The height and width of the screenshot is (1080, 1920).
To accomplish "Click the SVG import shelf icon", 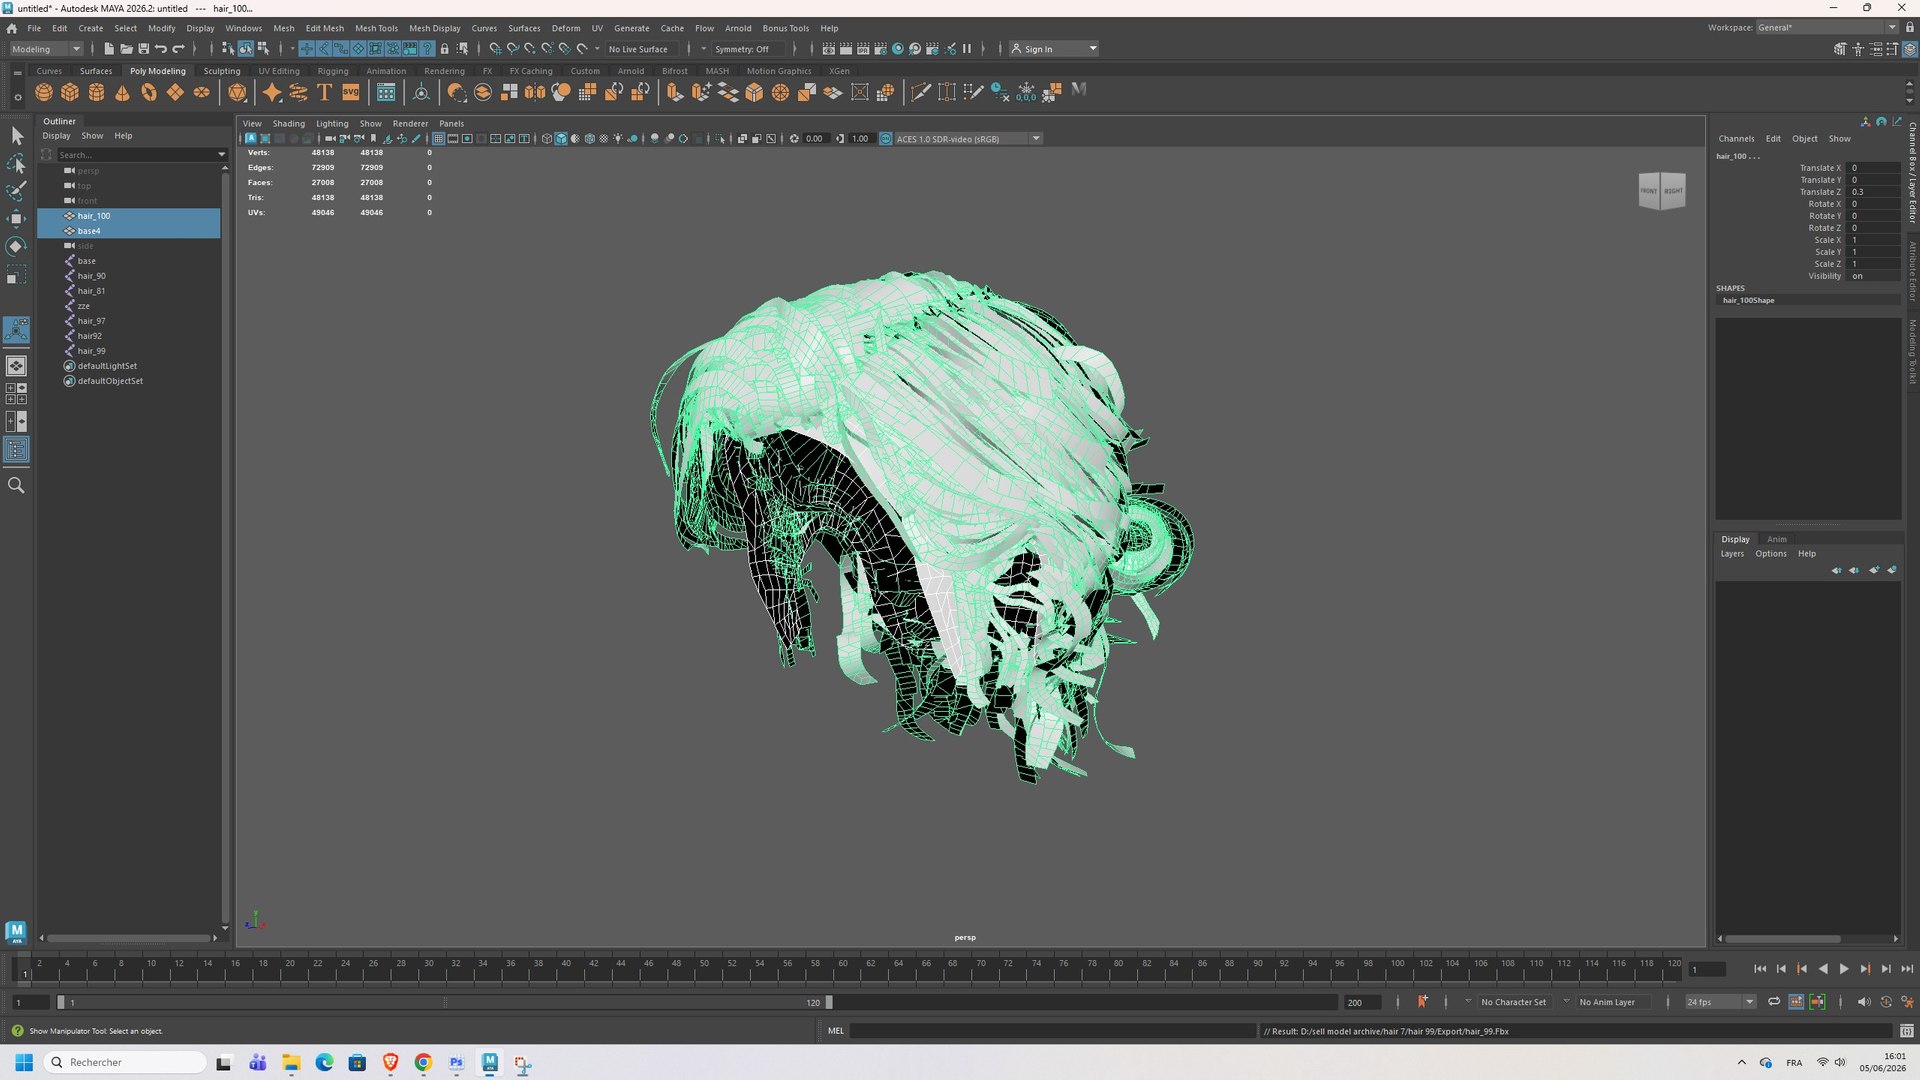I will tap(350, 92).
